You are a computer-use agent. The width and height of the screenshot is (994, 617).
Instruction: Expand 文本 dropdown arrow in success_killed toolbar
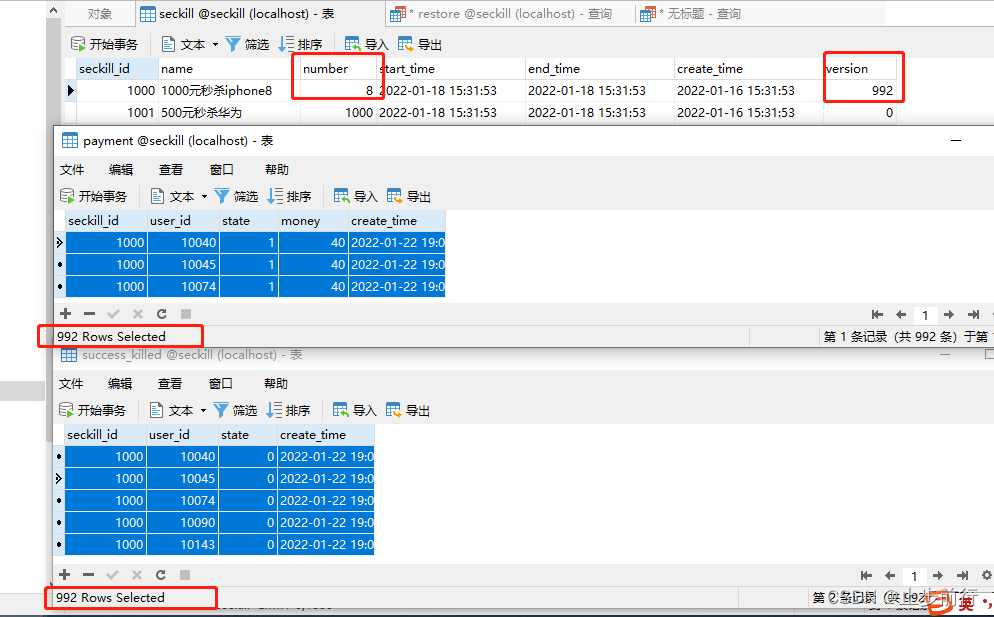203,411
